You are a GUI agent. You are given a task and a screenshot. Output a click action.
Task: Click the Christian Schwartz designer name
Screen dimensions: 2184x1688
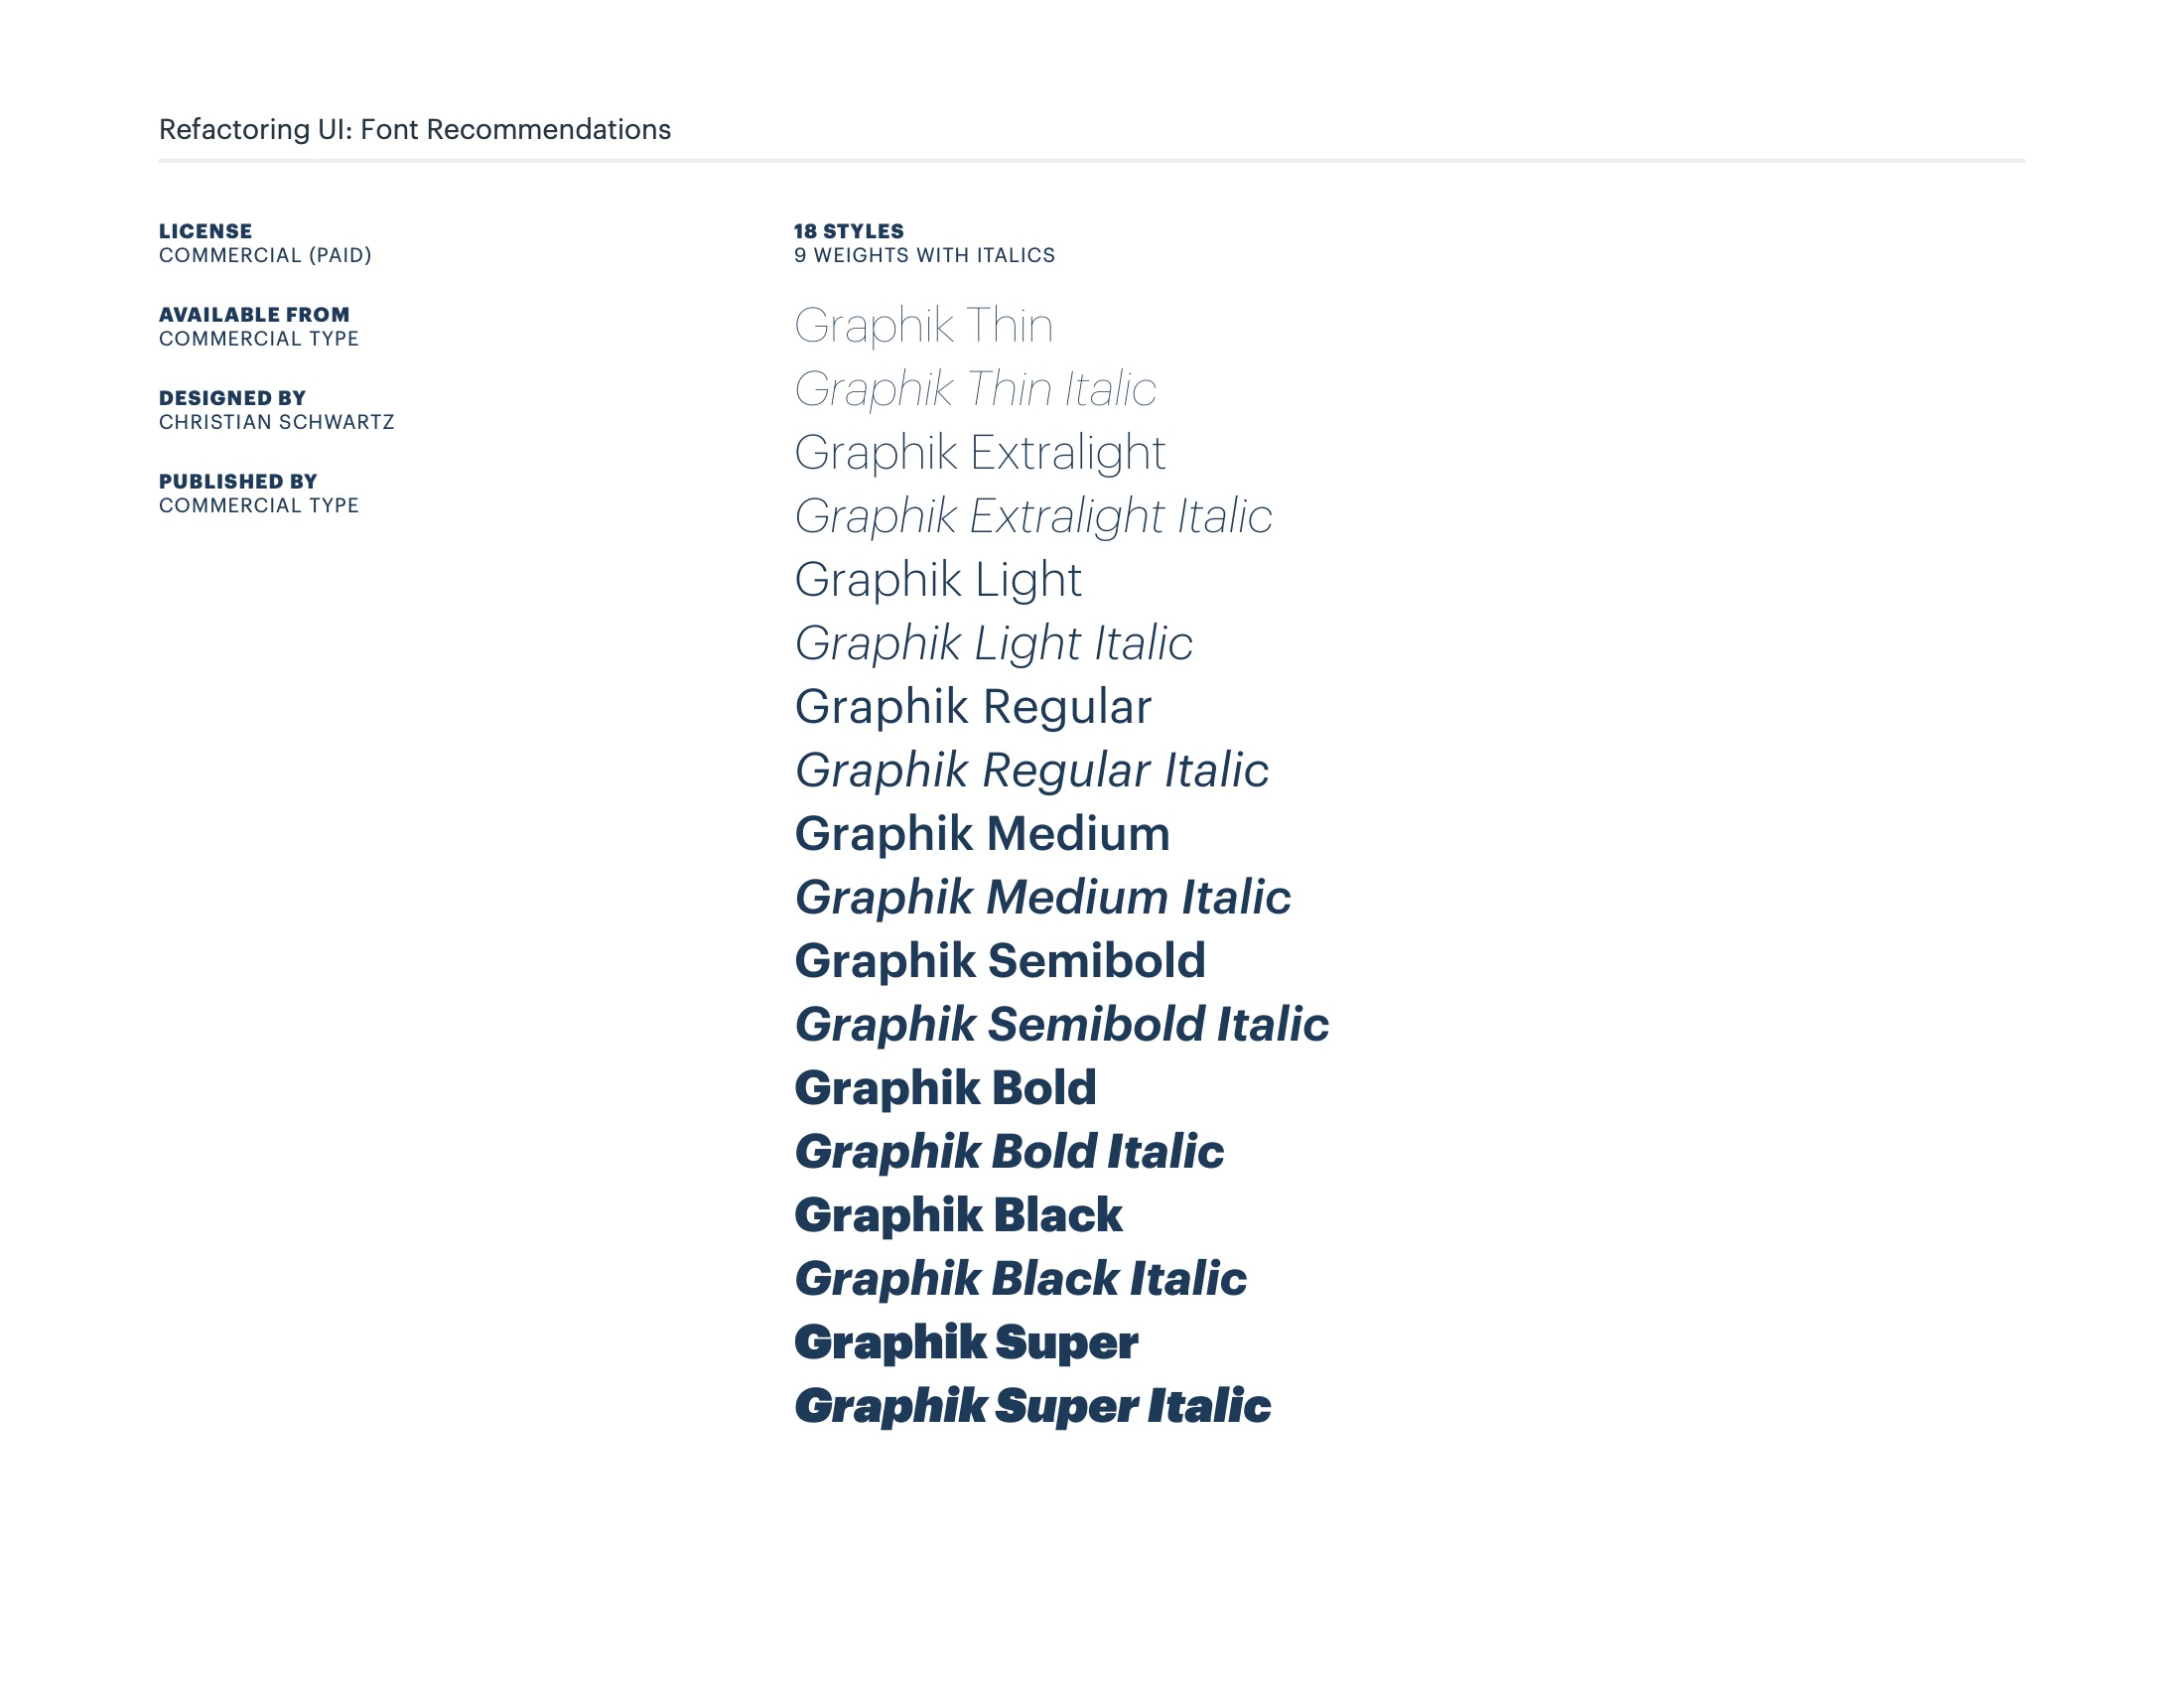[277, 422]
